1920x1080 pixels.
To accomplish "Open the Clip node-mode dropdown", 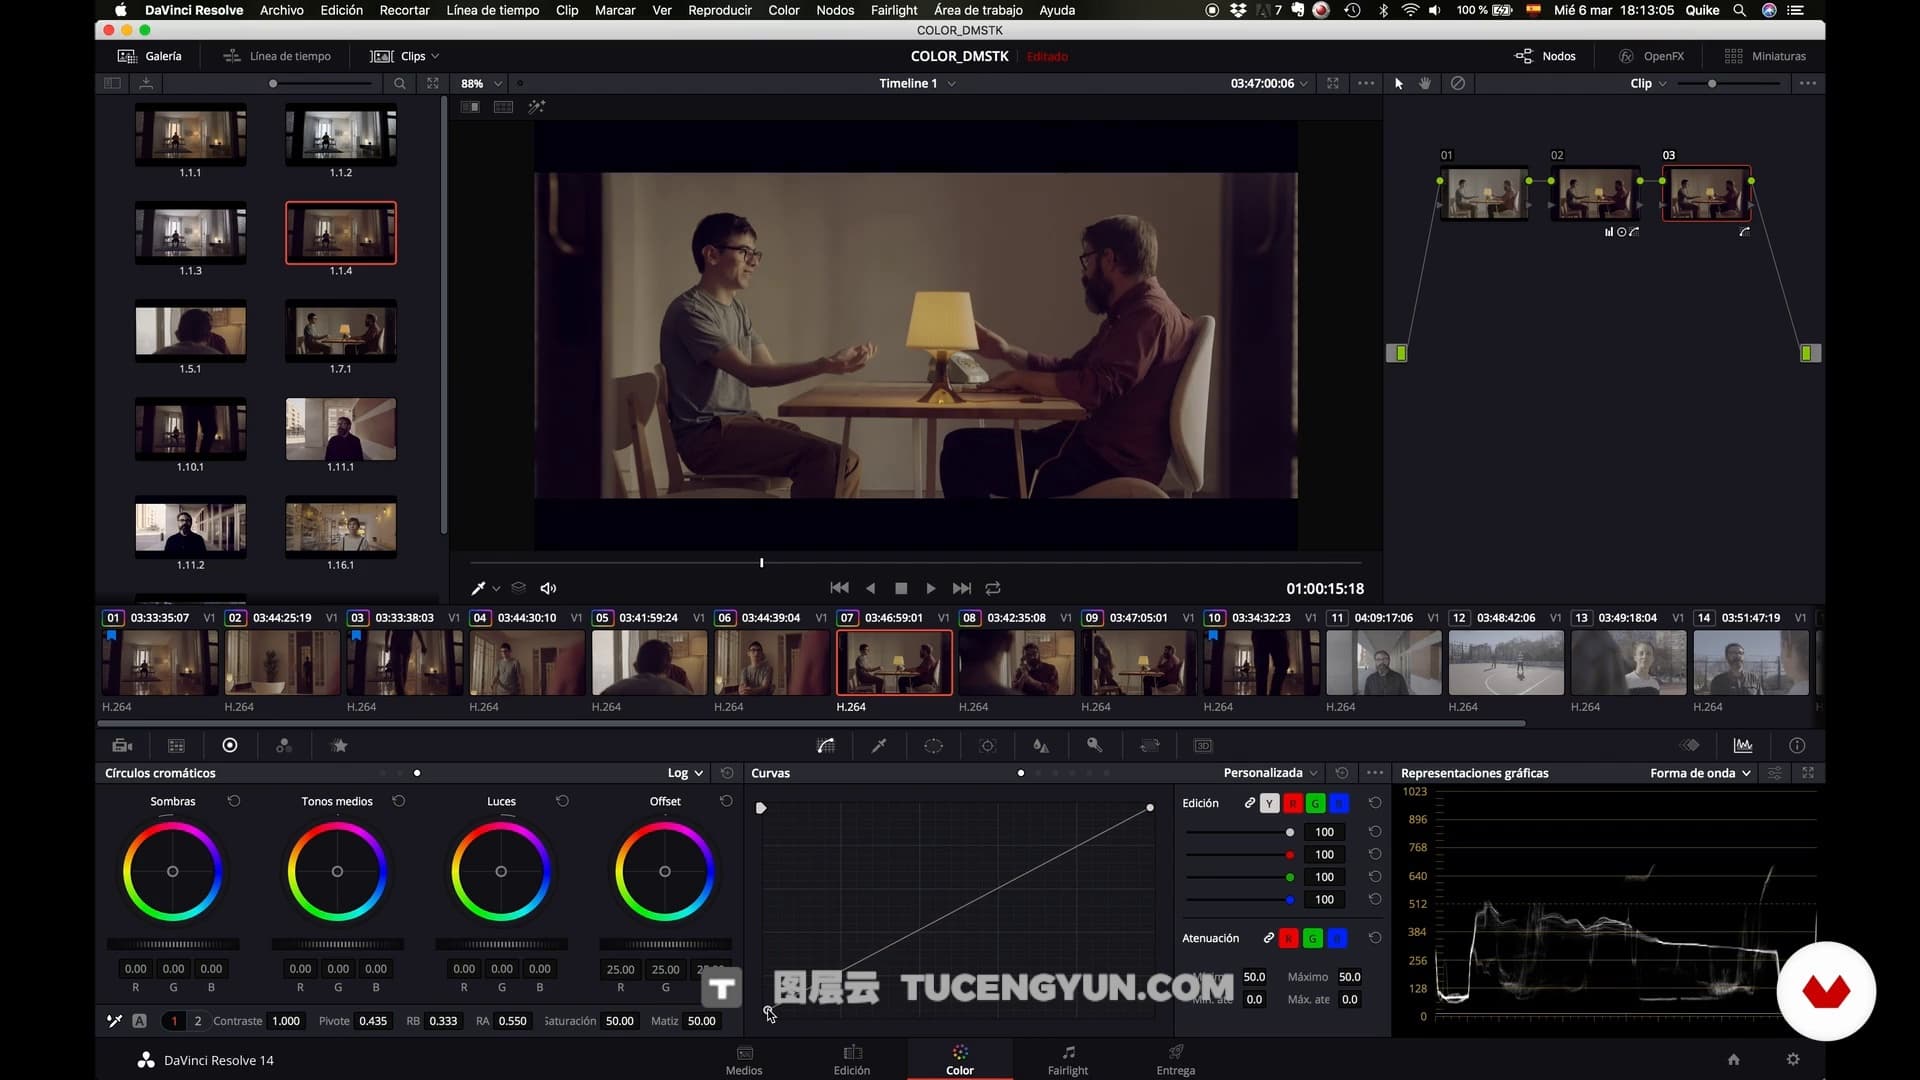I will point(1648,84).
